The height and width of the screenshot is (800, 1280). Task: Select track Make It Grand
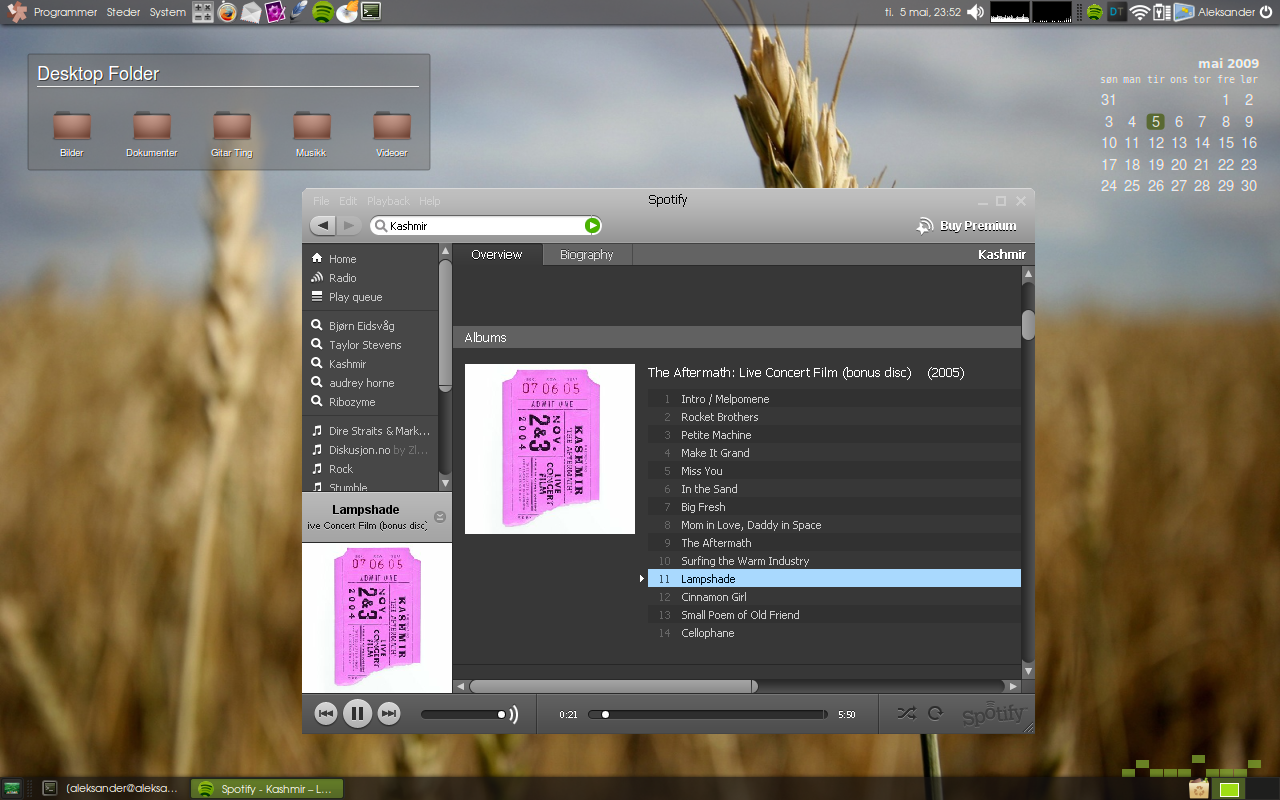(x=834, y=453)
